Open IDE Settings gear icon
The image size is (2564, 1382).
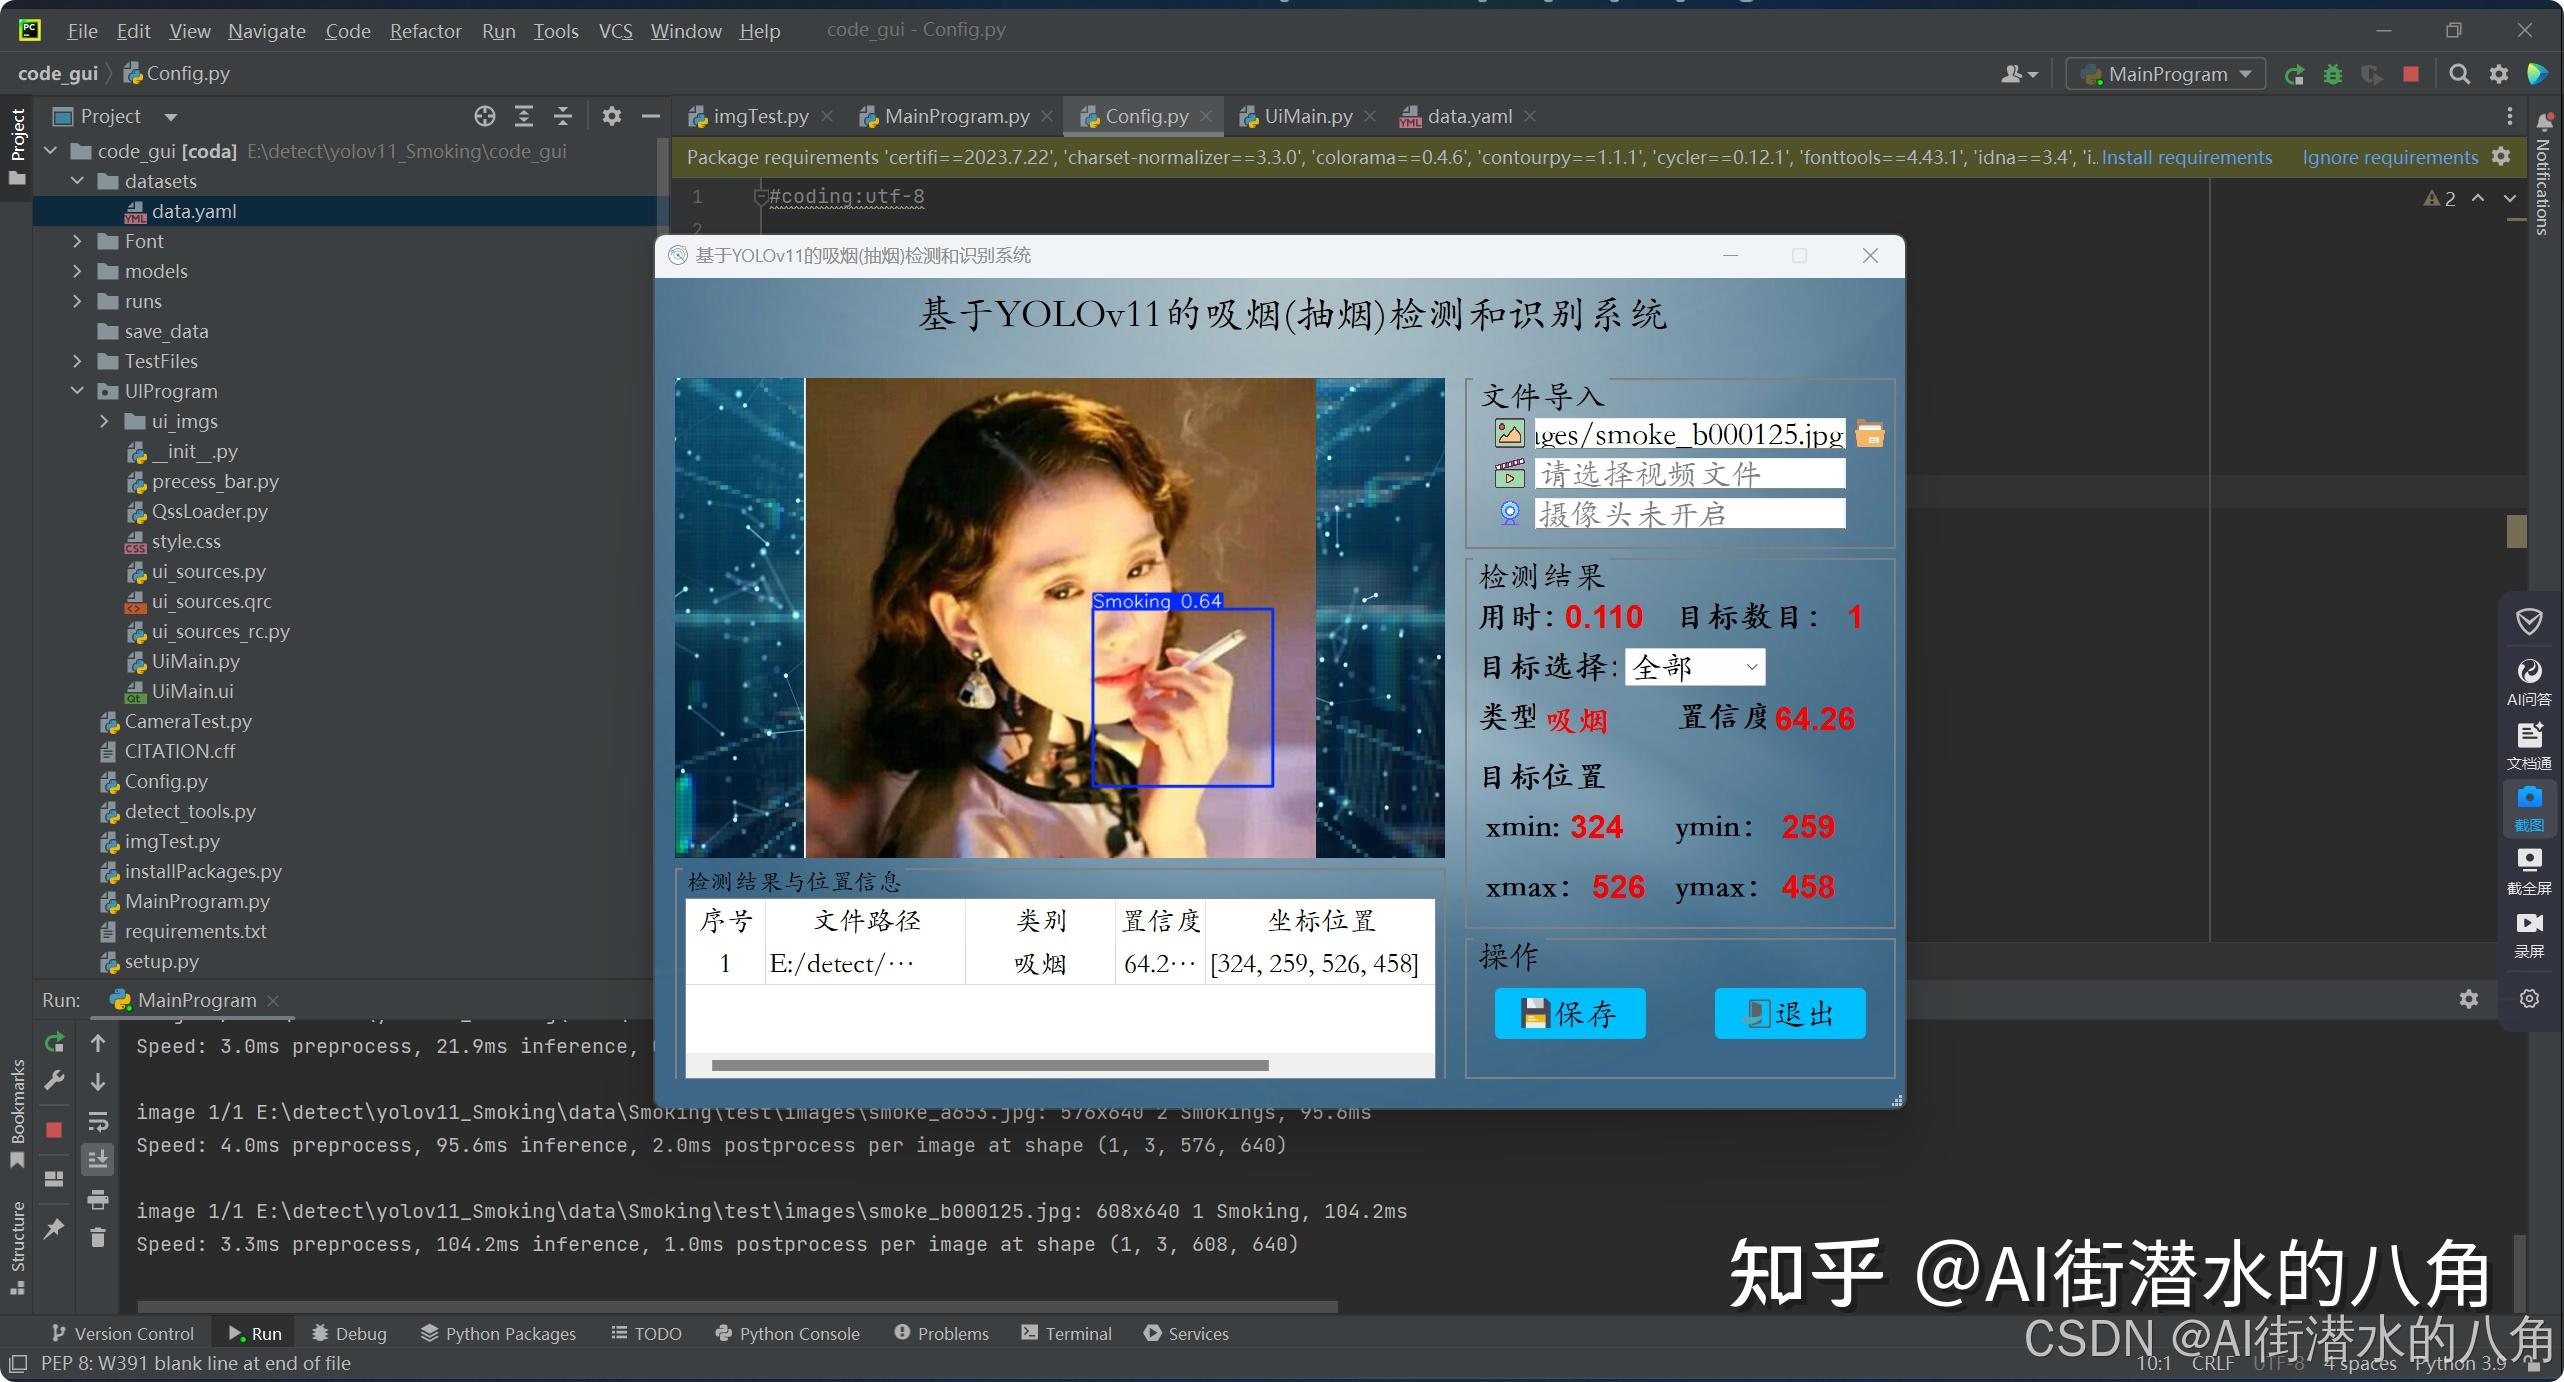[2498, 74]
